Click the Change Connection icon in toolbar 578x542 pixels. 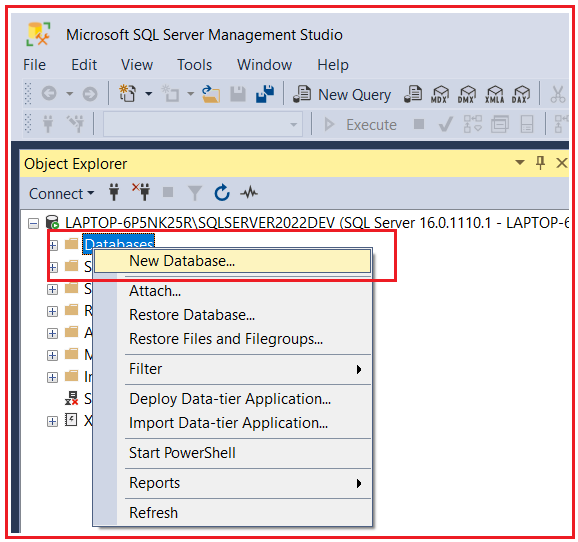tap(75, 124)
